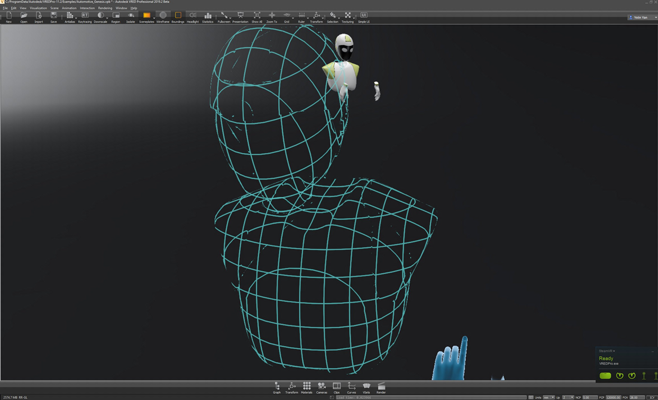This screenshot has height=400, width=658.
Task: Click the first base station icon in SteamVR
Action: (644, 376)
